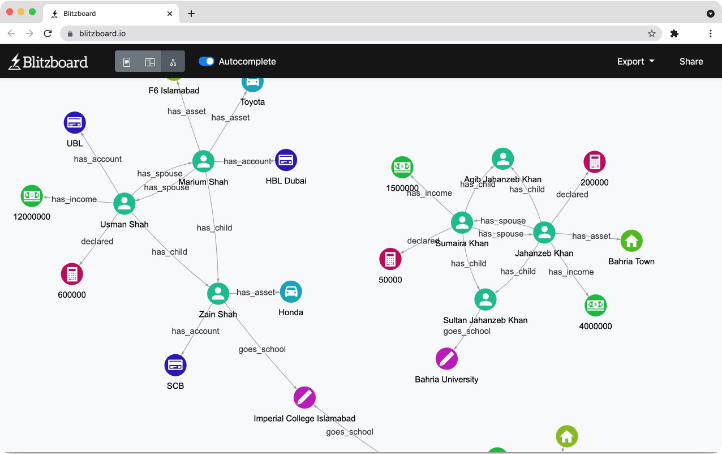Go back to the previous page

click(x=12, y=33)
